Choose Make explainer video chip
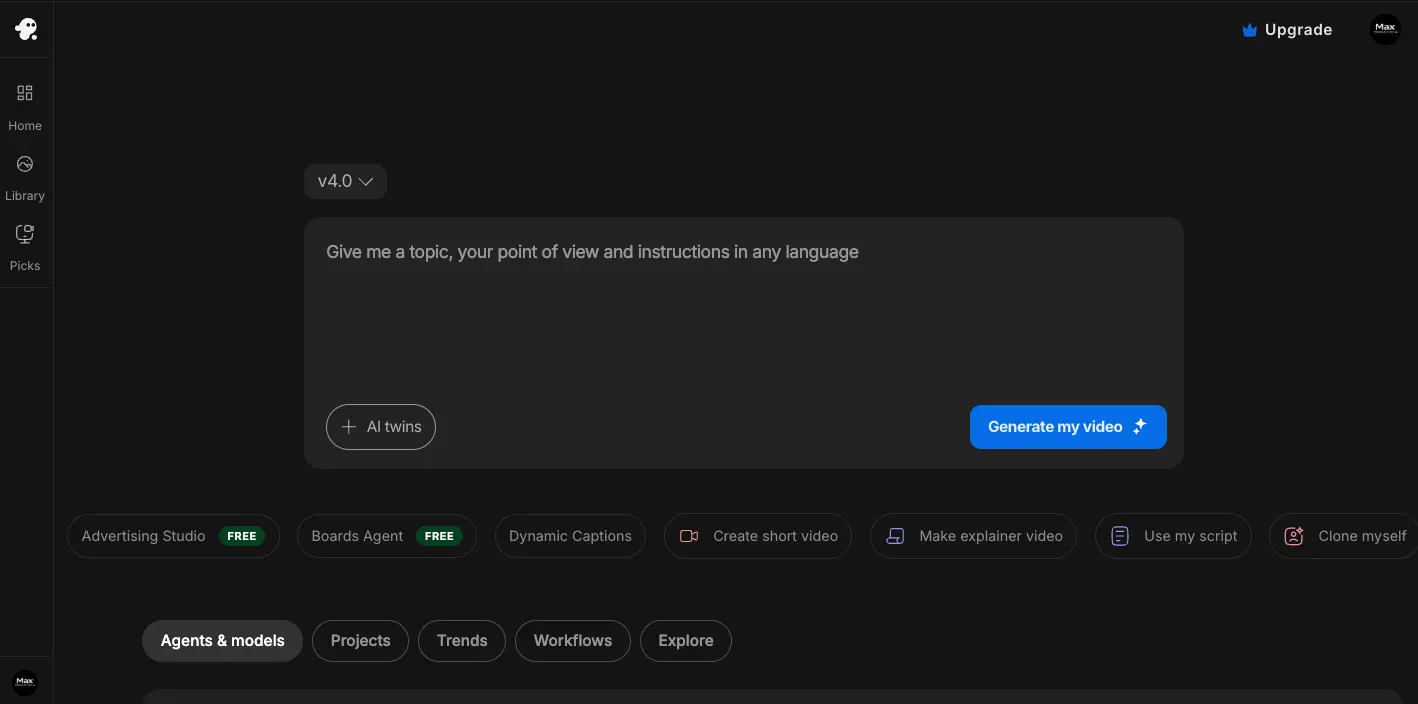This screenshot has height=704, width=1418. pos(973,536)
